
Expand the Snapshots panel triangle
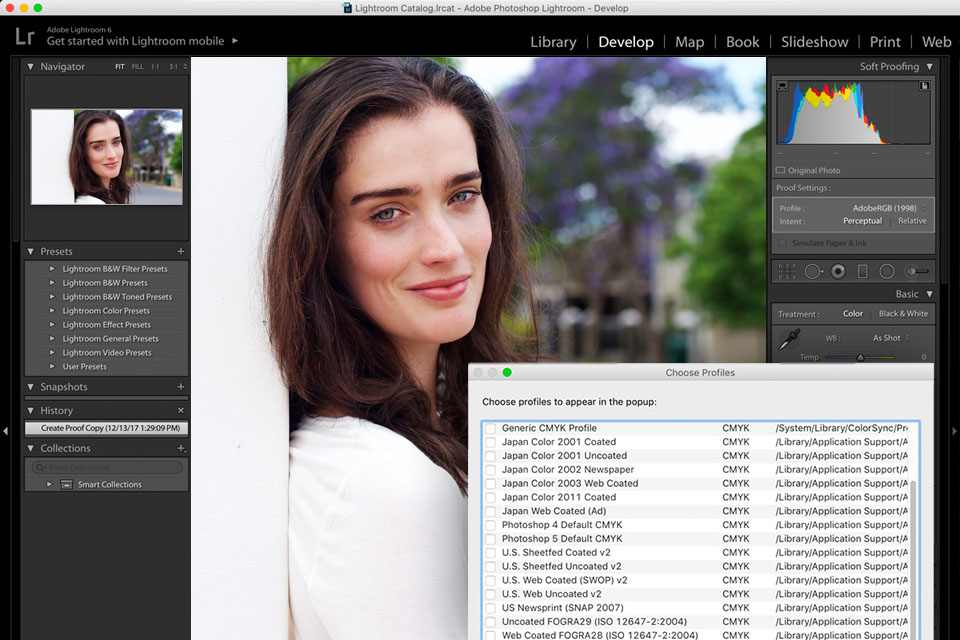click(31, 386)
